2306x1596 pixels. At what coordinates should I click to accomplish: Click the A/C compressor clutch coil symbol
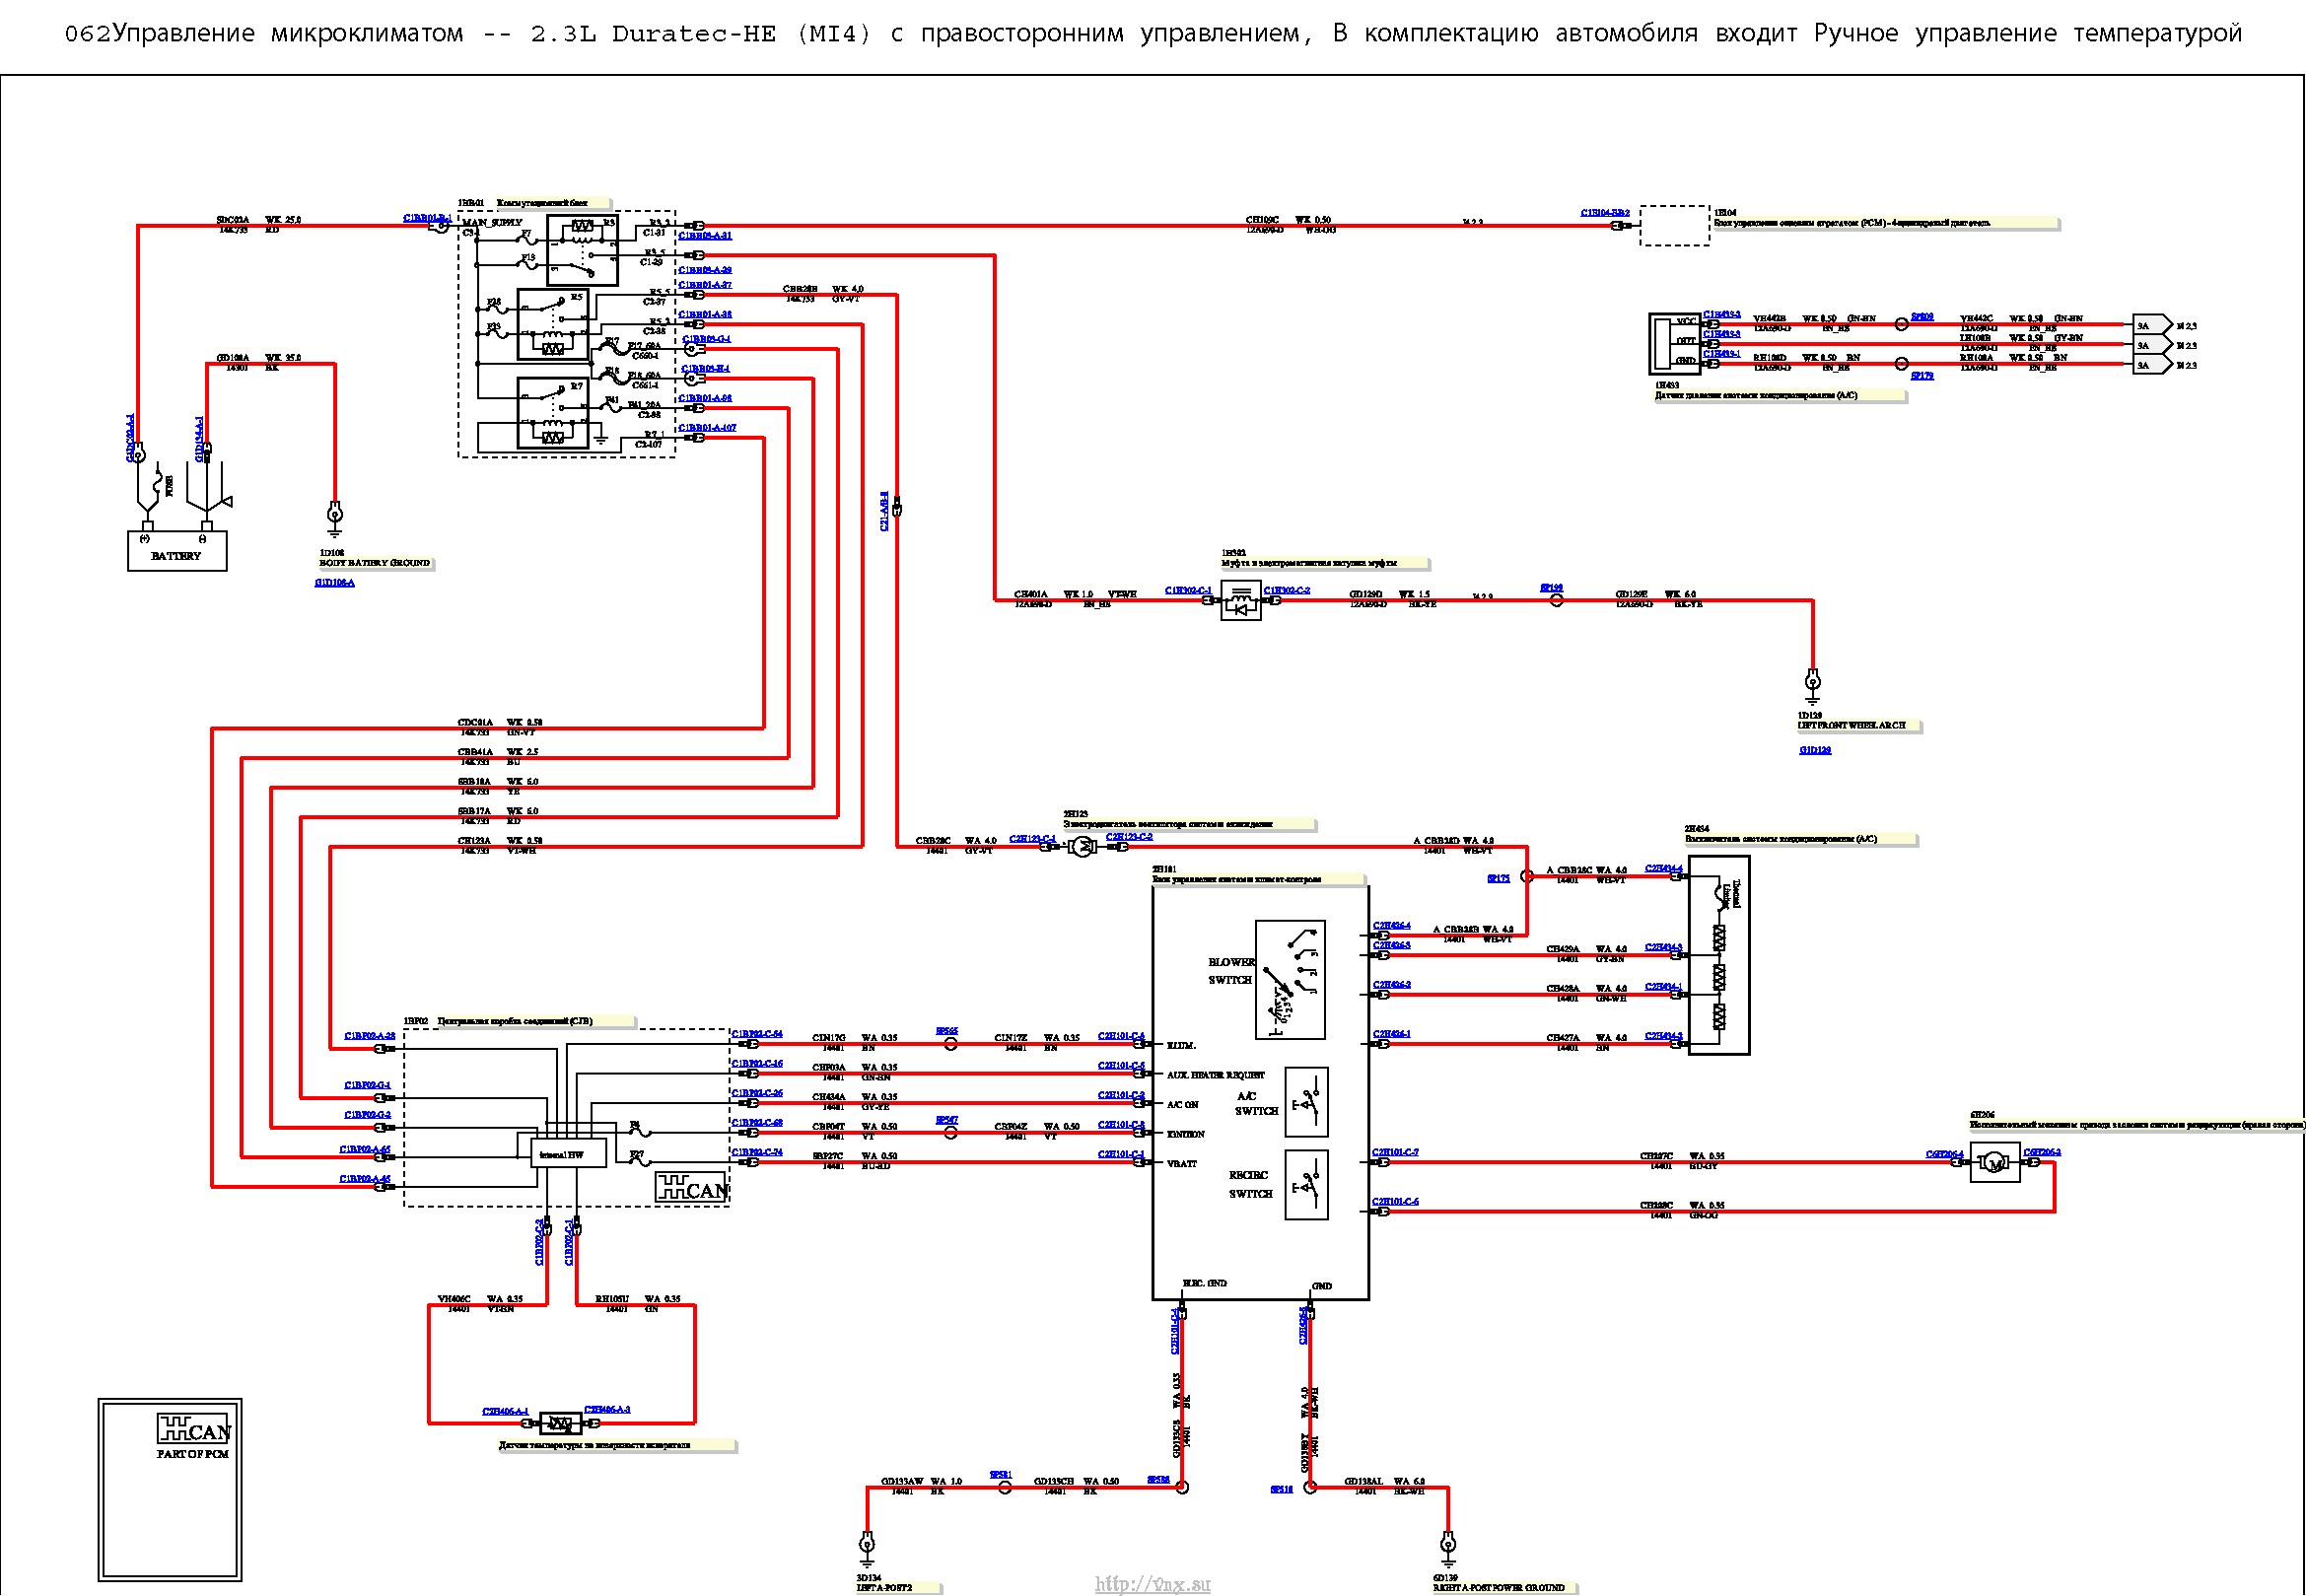tap(1241, 601)
